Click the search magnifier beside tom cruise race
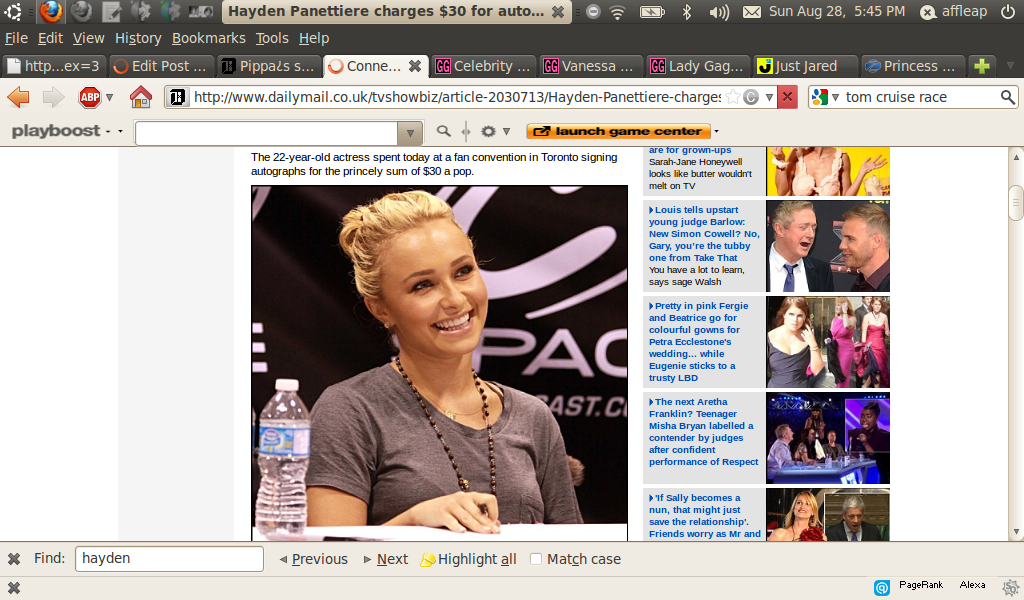This screenshot has width=1024, height=600. pos(1008,97)
